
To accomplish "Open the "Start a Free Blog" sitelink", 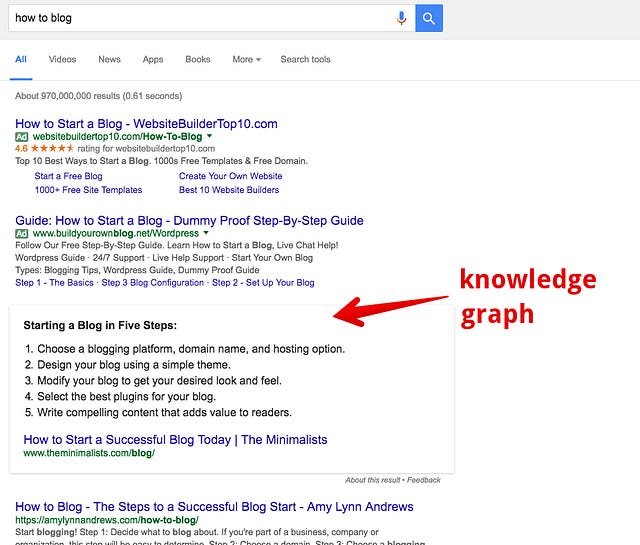I will coord(68,176).
